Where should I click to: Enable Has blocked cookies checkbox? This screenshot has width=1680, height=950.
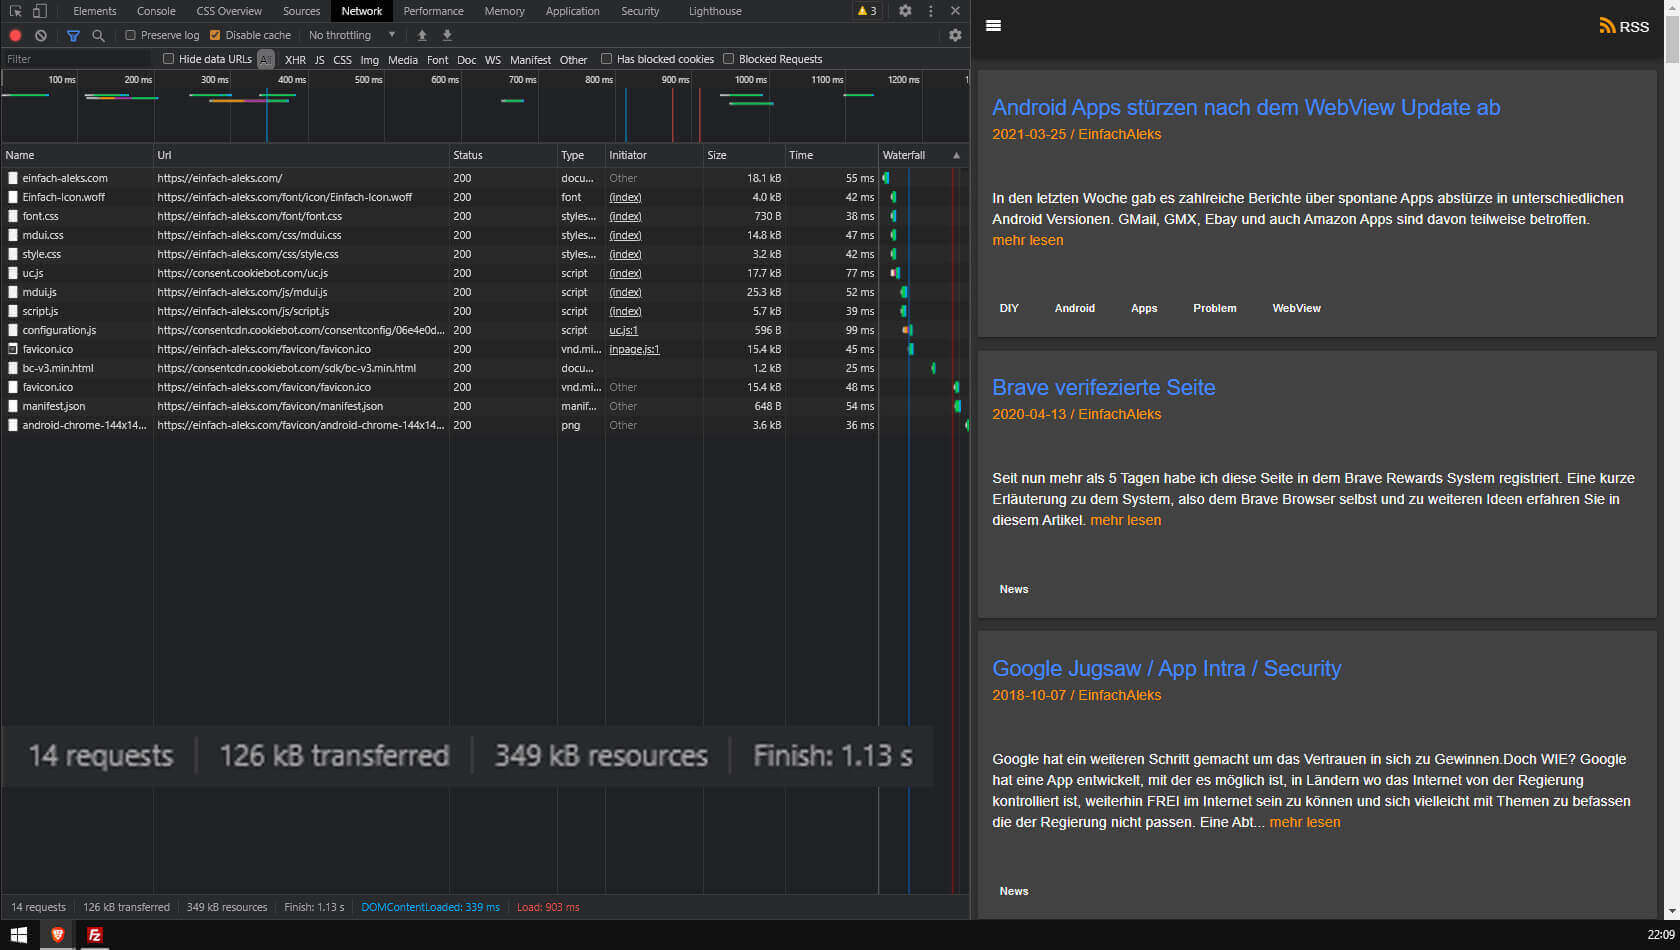click(x=606, y=59)
